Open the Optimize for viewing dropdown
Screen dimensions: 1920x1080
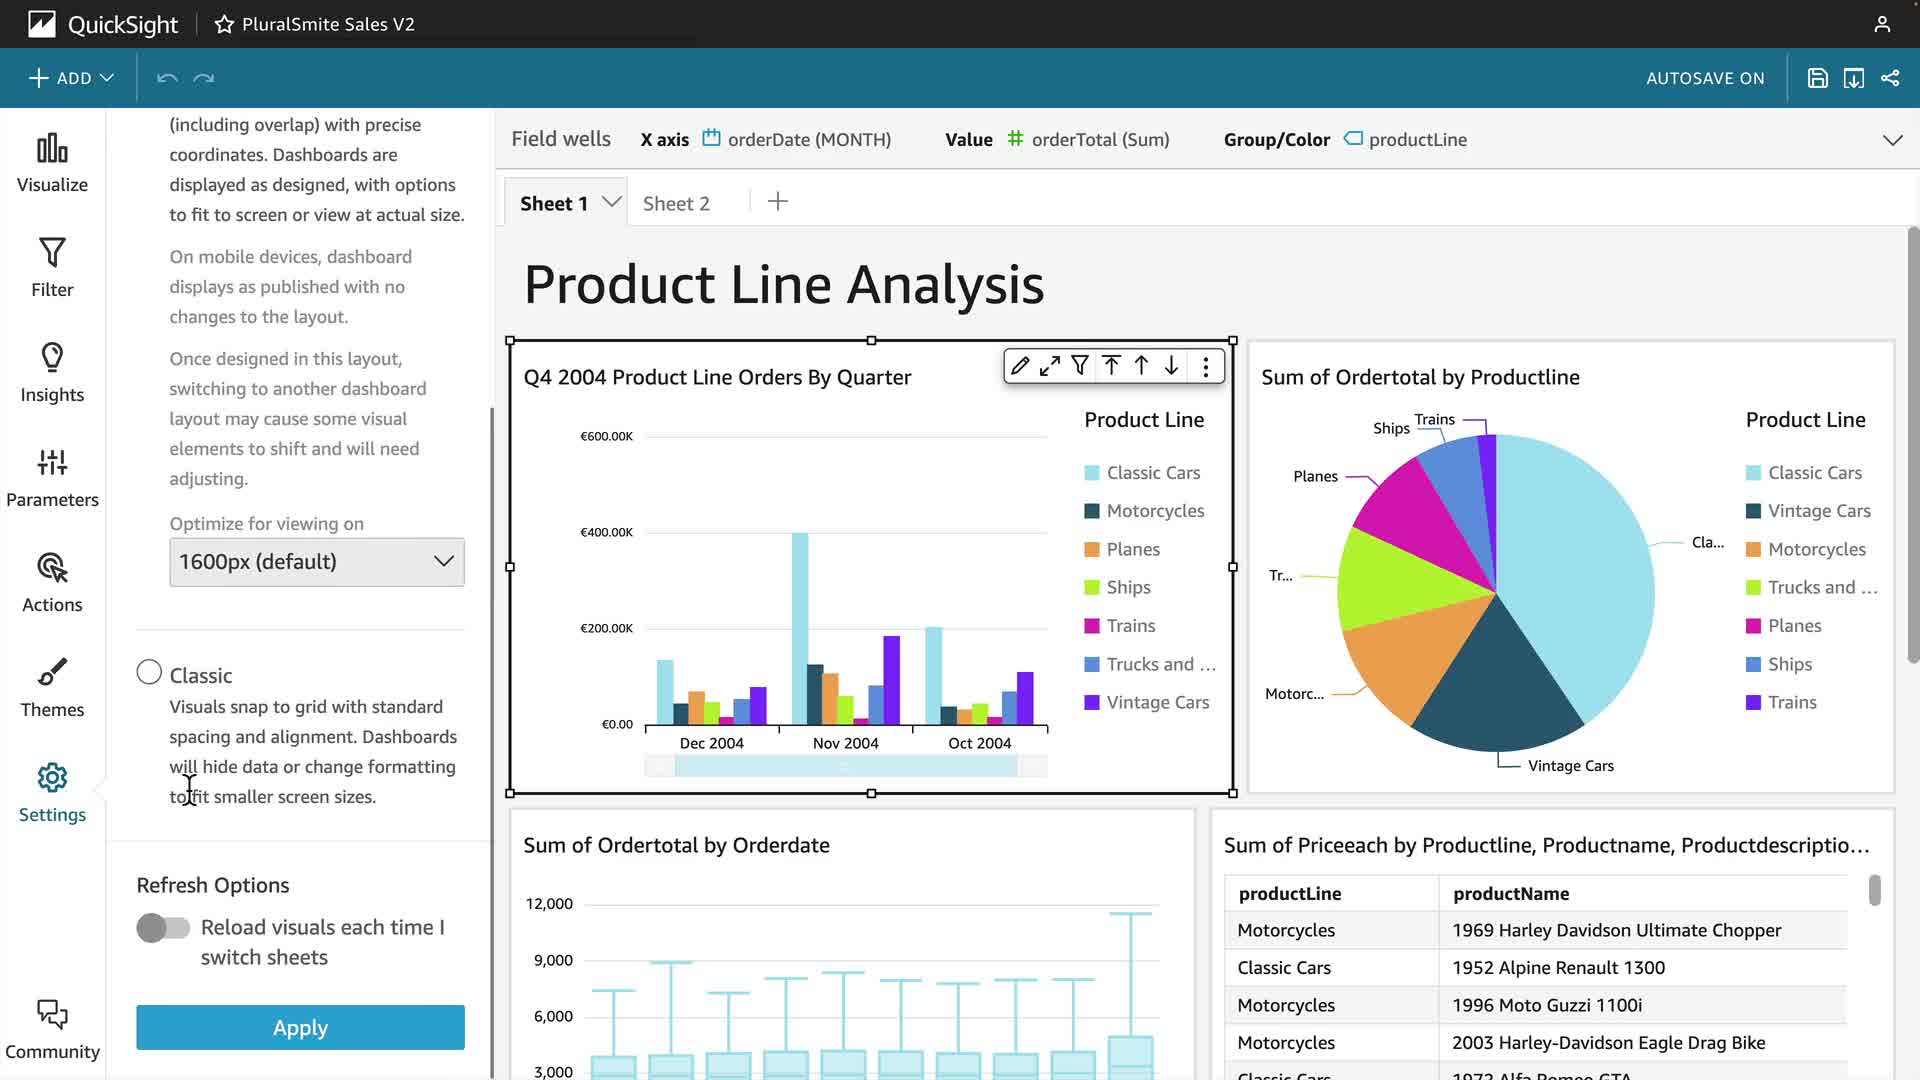[316, 562]
